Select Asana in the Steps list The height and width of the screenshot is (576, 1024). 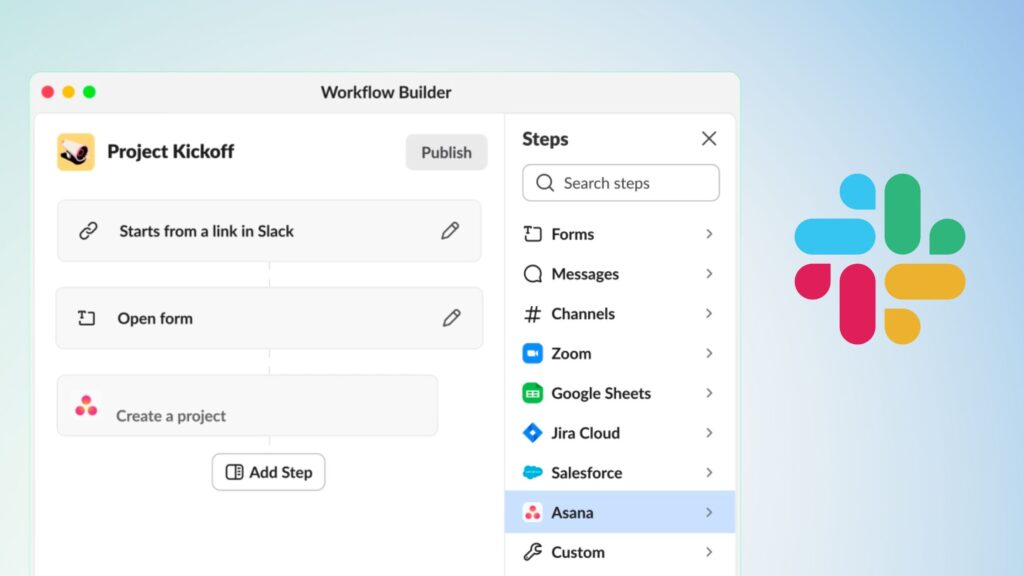point(620,512)
